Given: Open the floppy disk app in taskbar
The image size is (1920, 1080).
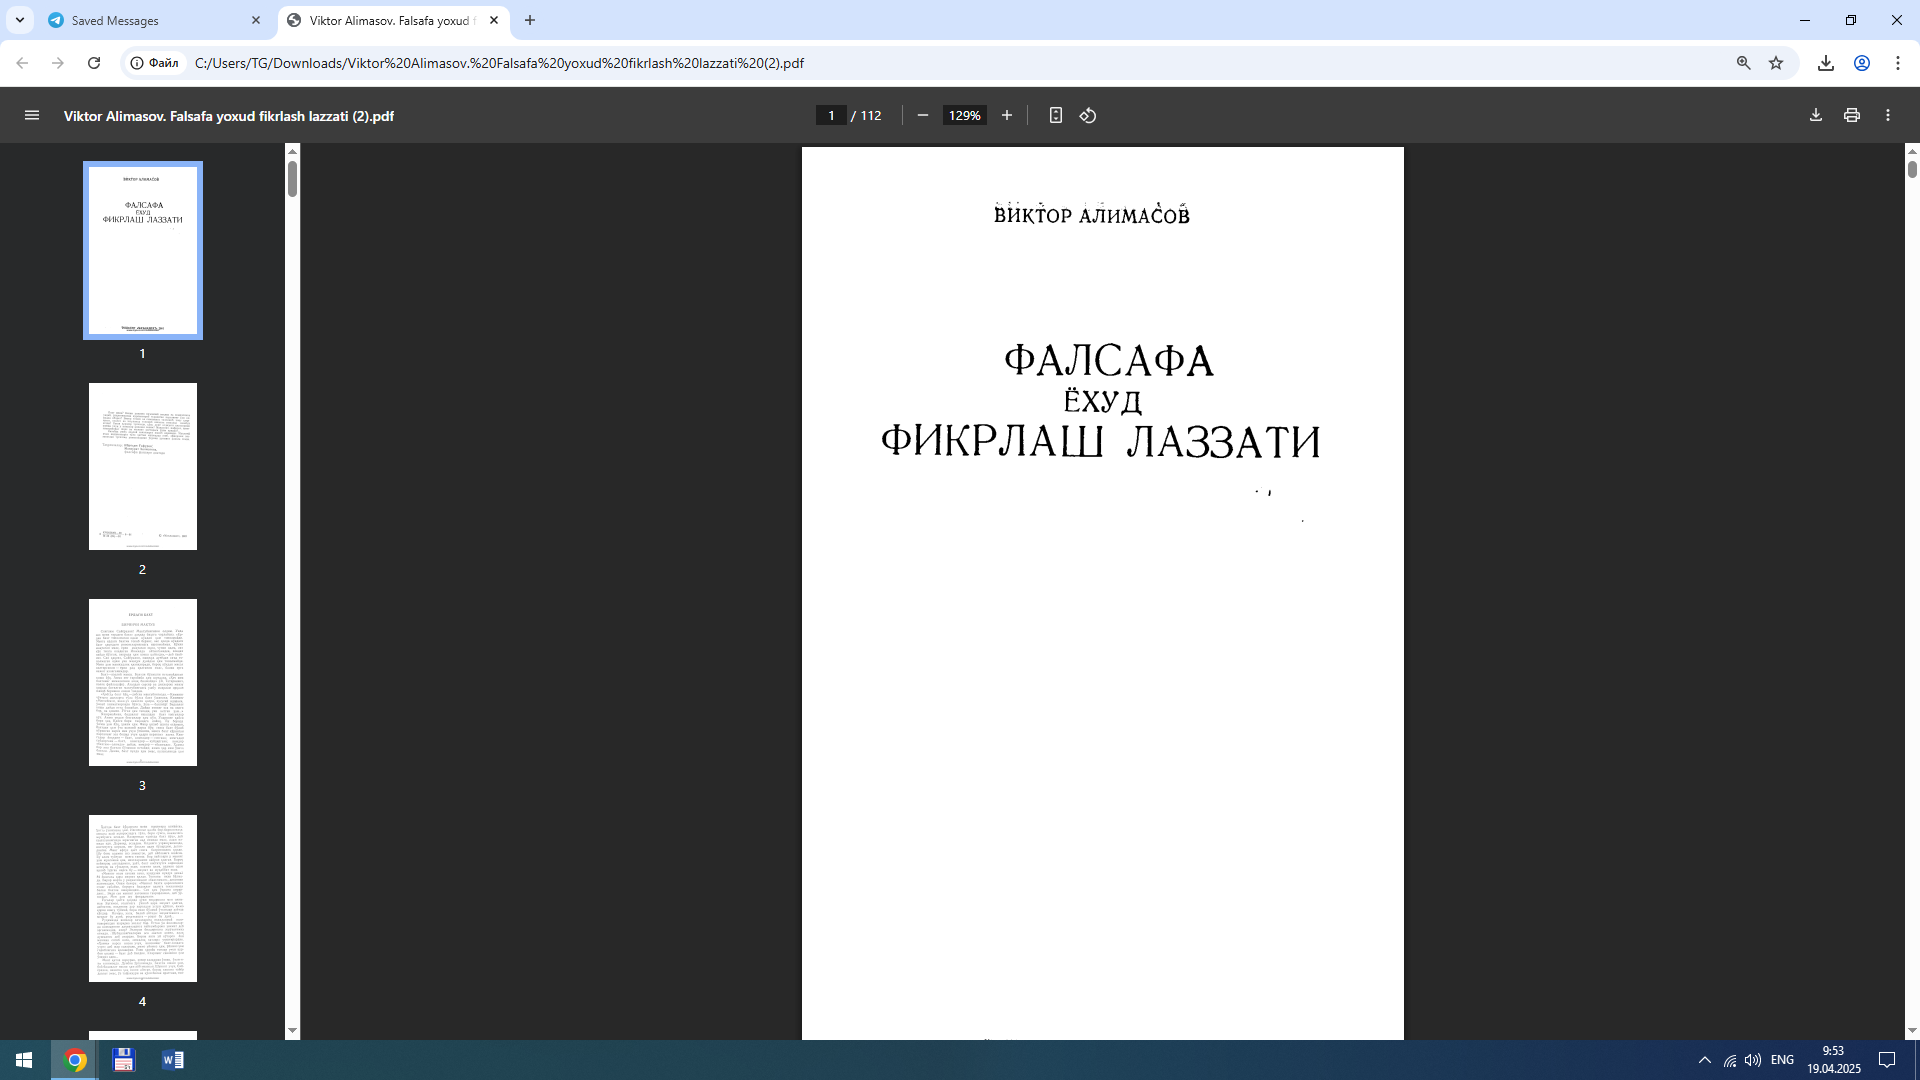Looking at the screenshot, I should coord(124,1060).
